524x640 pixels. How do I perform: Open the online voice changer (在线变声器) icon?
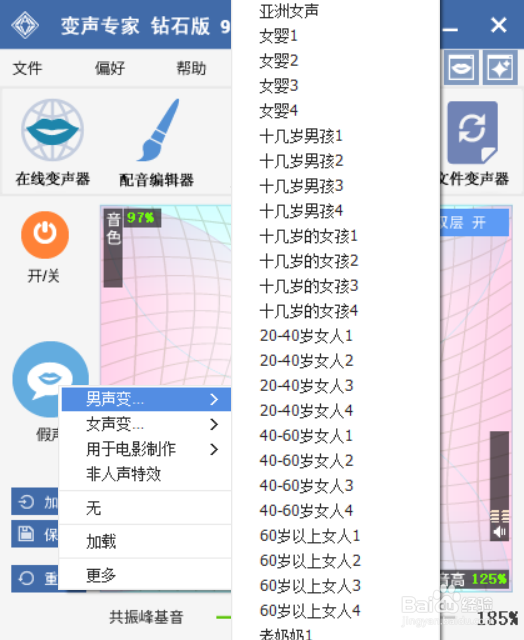click(53, 130)
